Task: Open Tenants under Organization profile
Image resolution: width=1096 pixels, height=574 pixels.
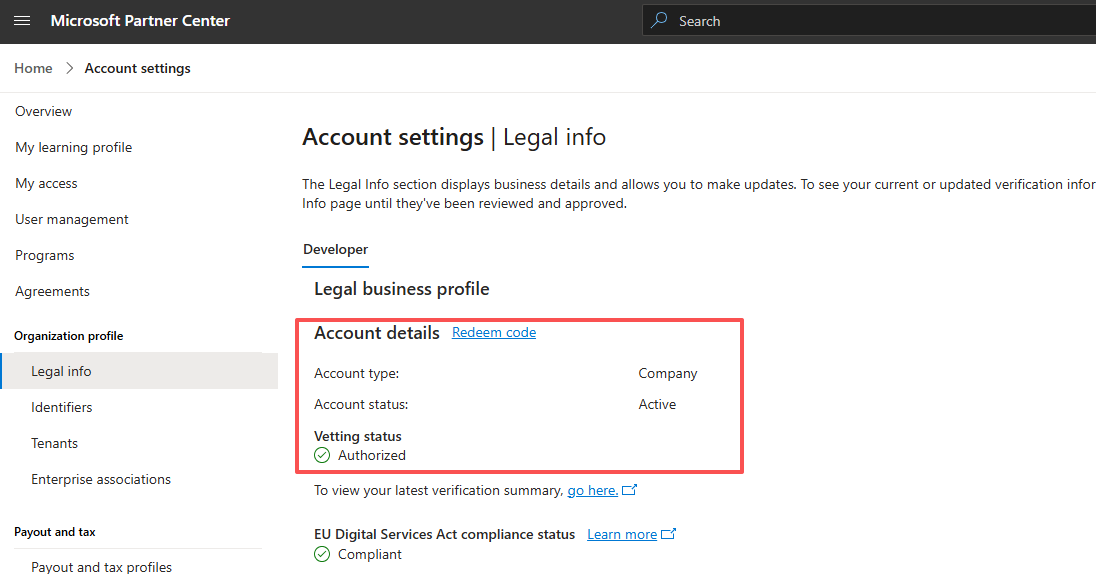Action: pos(55,443)
